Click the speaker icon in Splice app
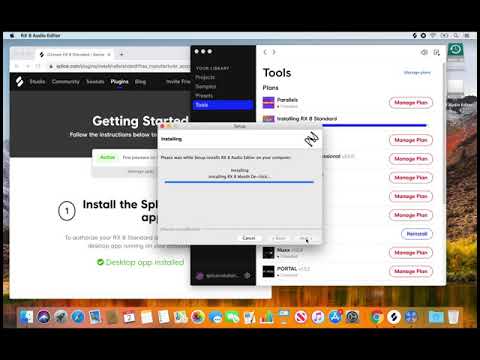Viewport: 480px width, 360px height. coord(424,52)
